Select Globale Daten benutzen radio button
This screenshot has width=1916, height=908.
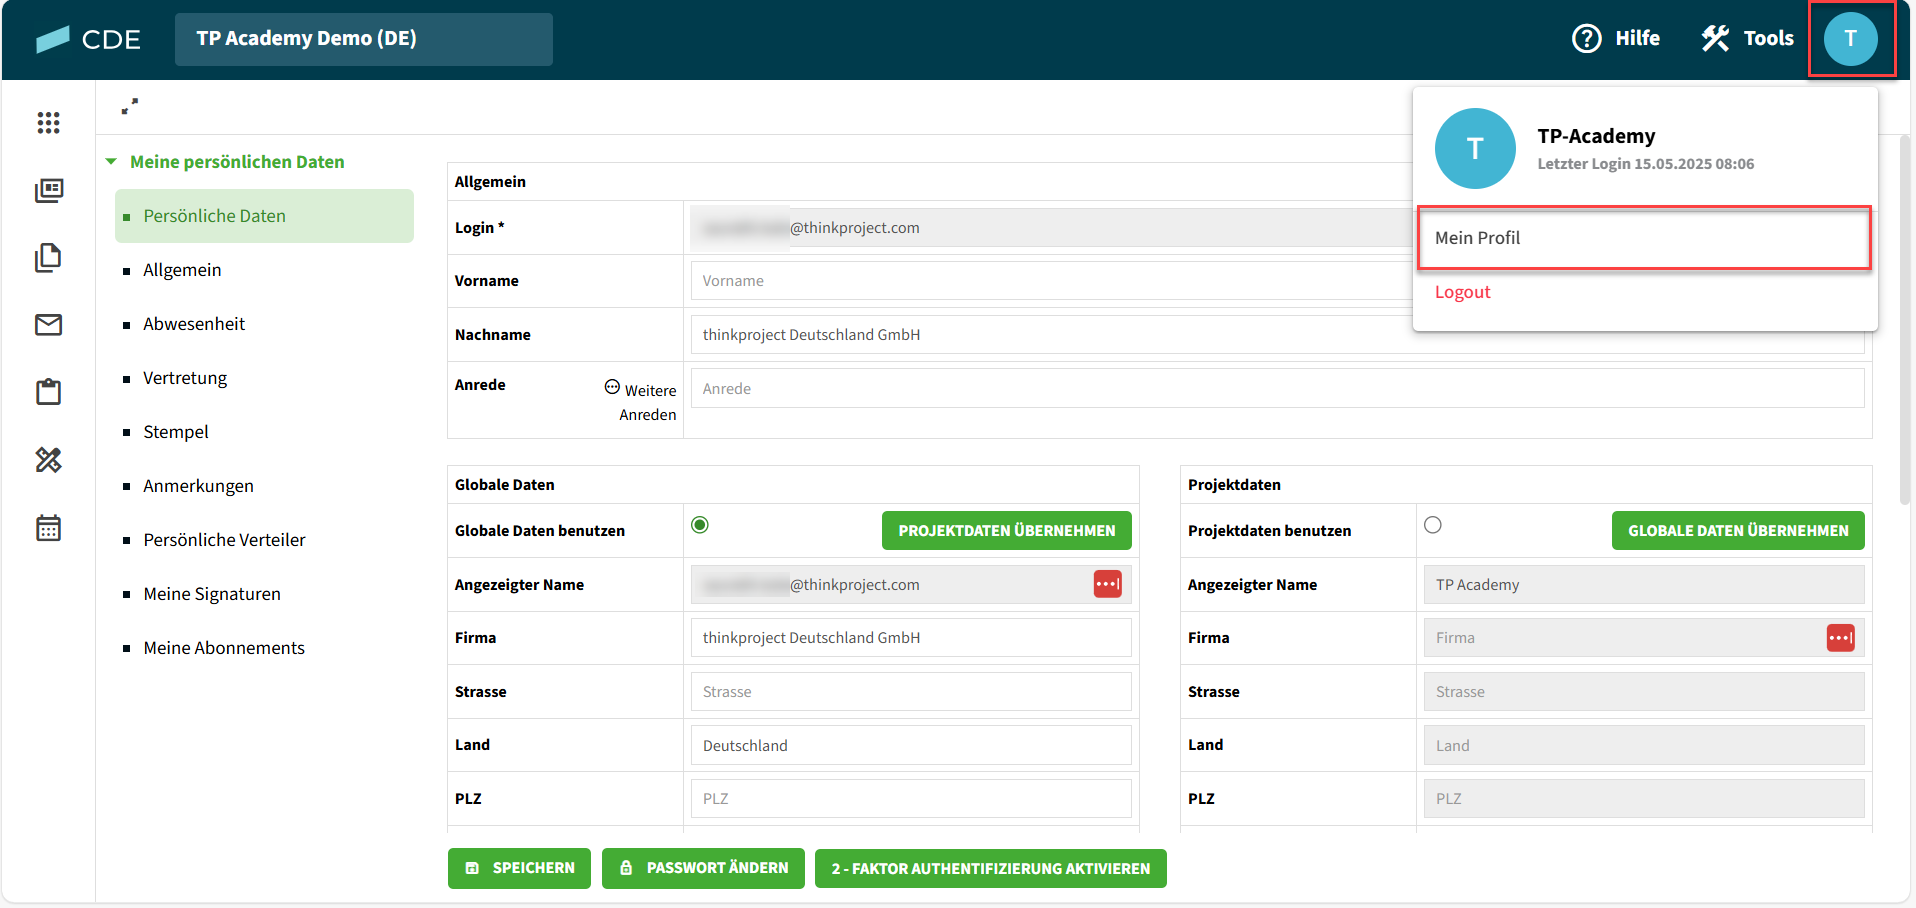pyautogui.click(x=700, y=525)
